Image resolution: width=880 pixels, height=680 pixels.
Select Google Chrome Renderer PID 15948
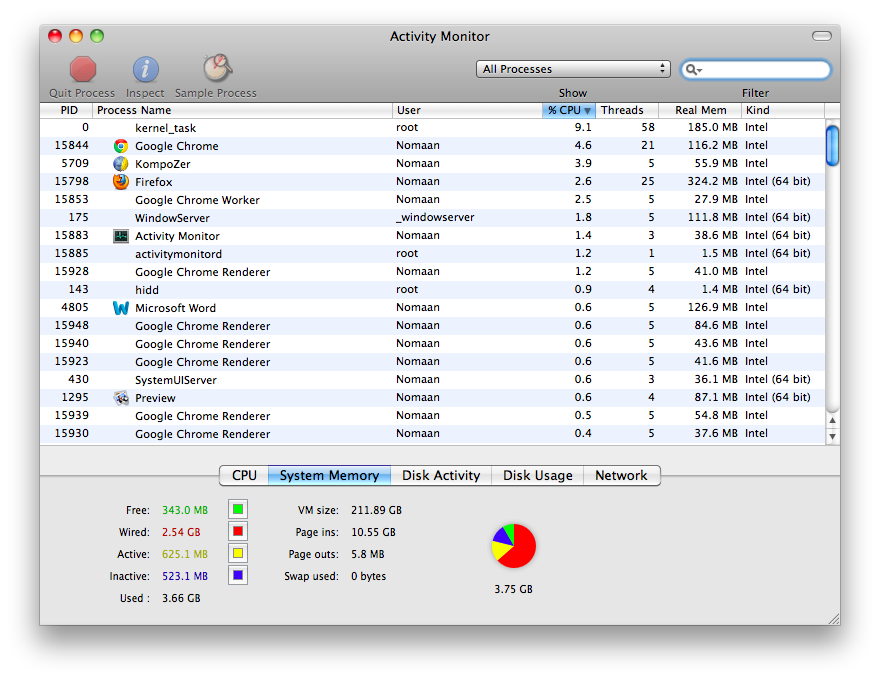pyautogui.click(x=432, y=326)
